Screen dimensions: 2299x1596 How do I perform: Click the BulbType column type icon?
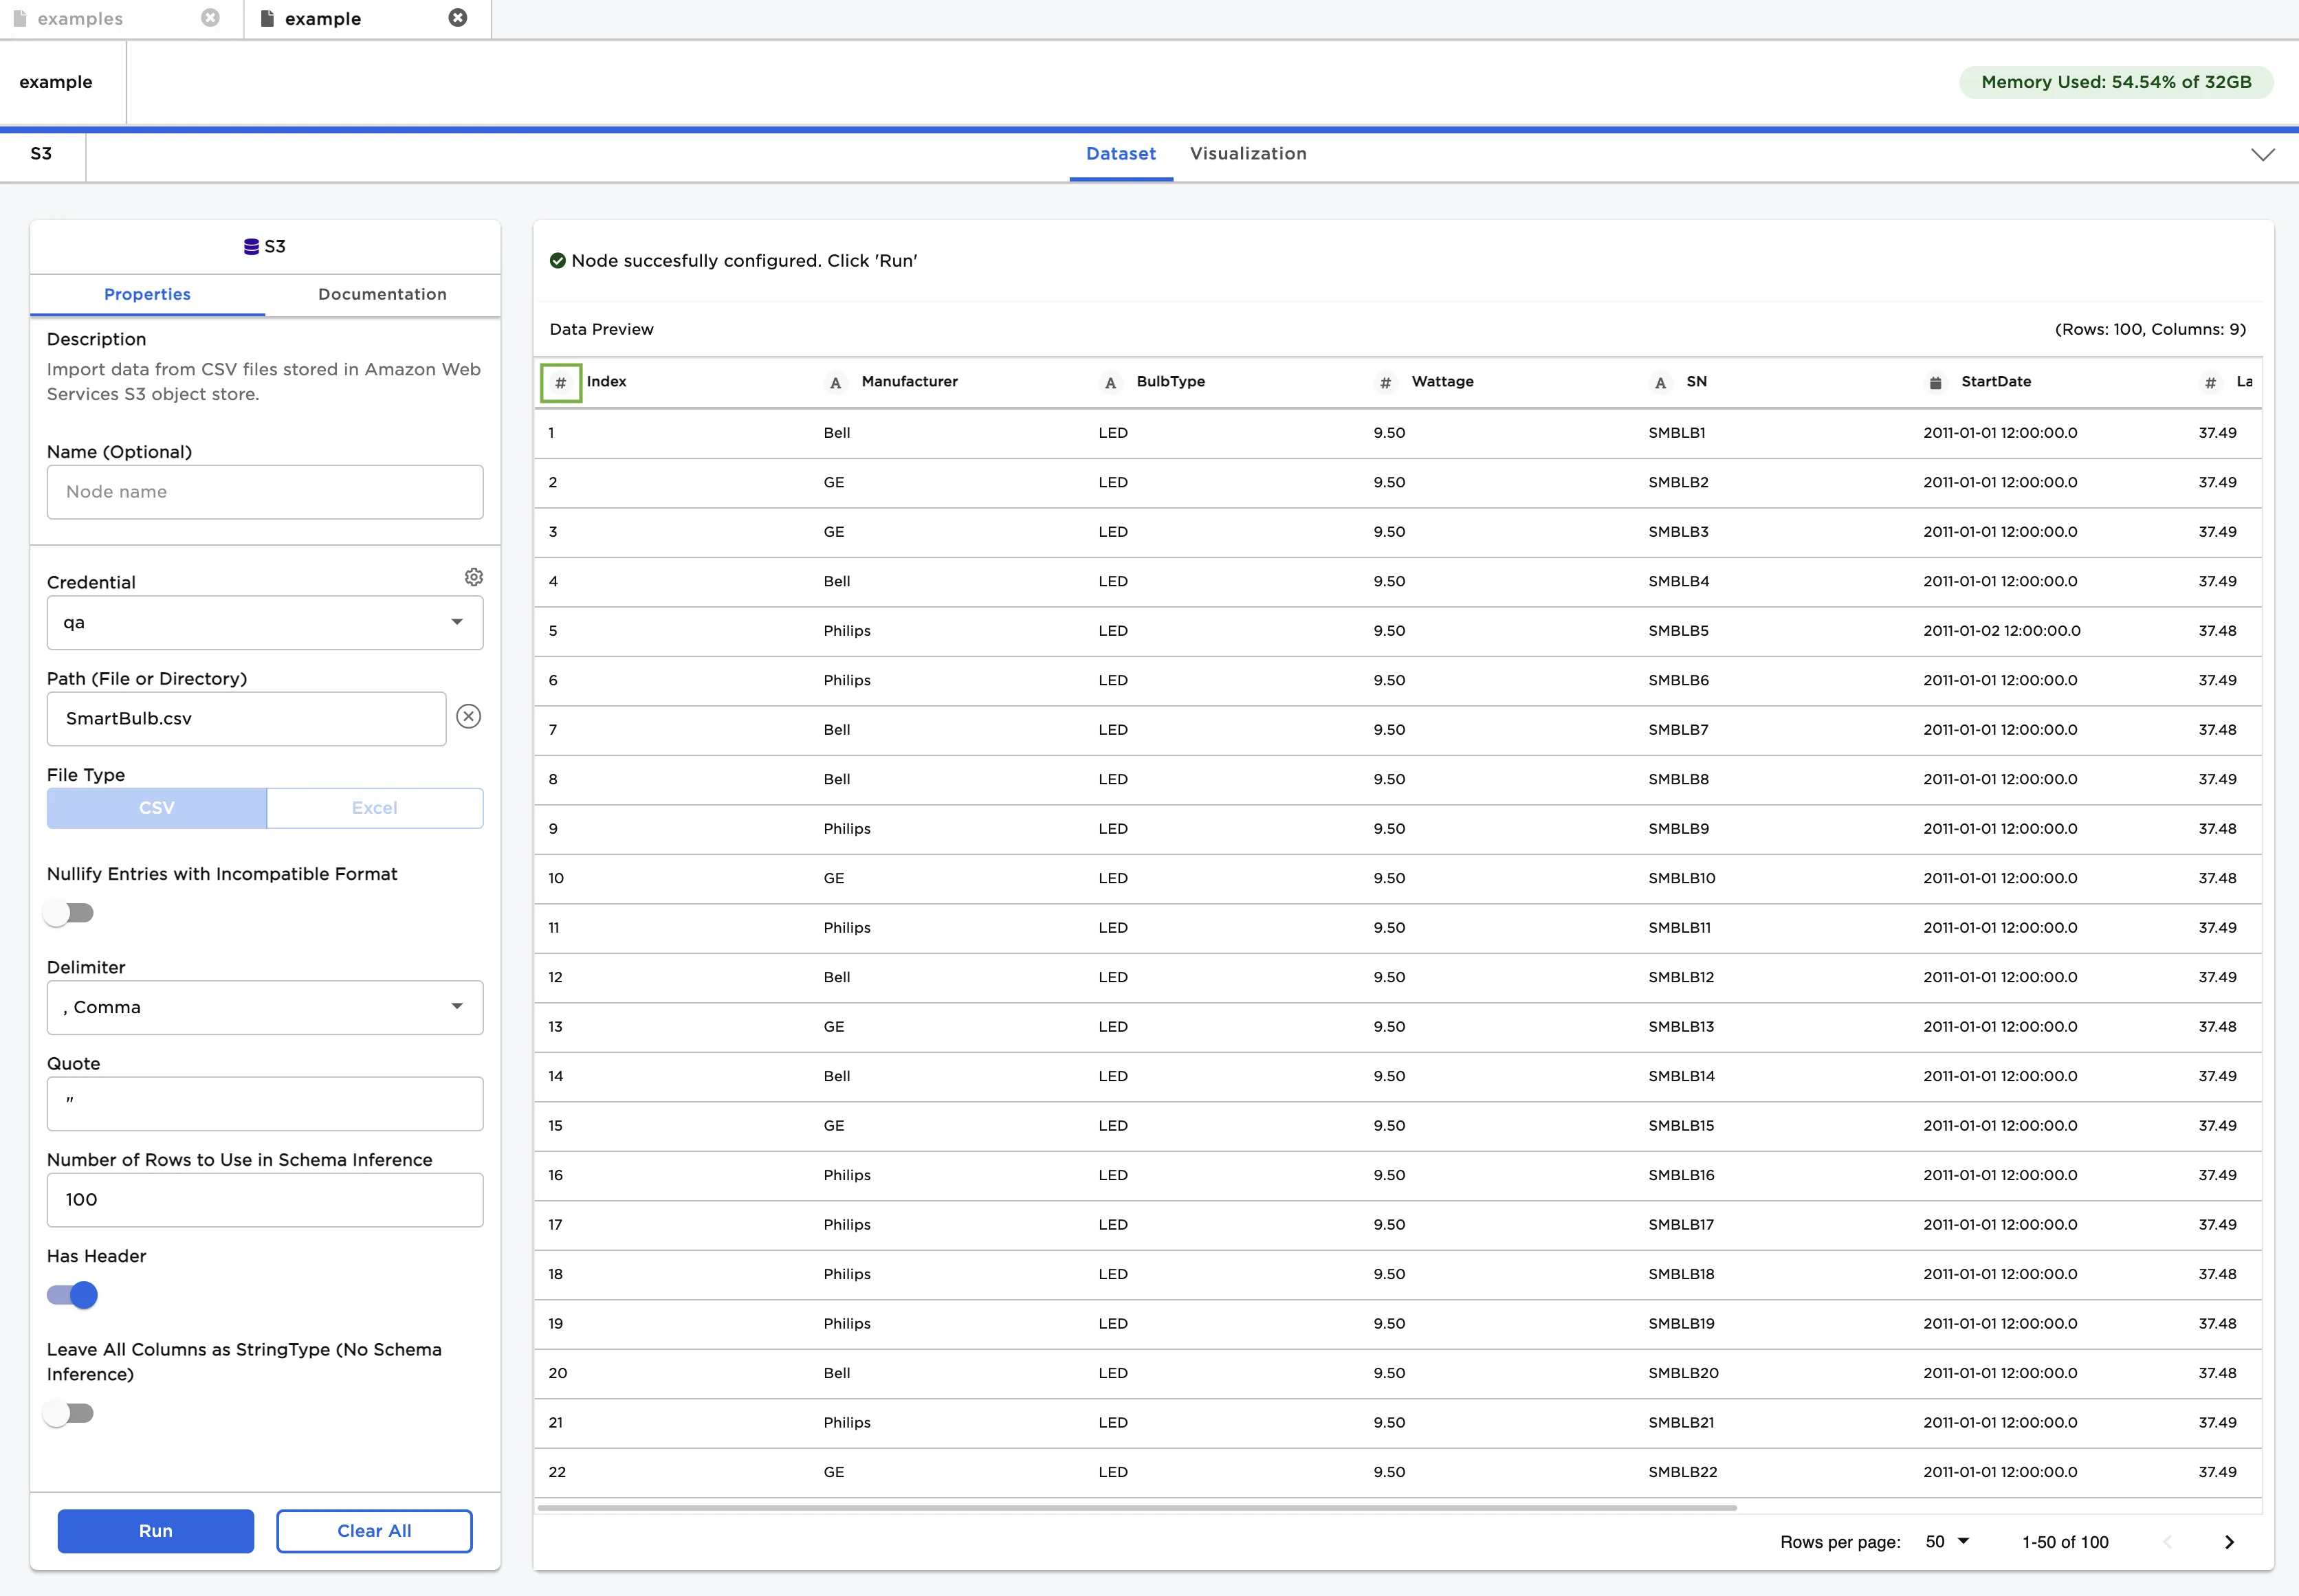pos(1110,383)
